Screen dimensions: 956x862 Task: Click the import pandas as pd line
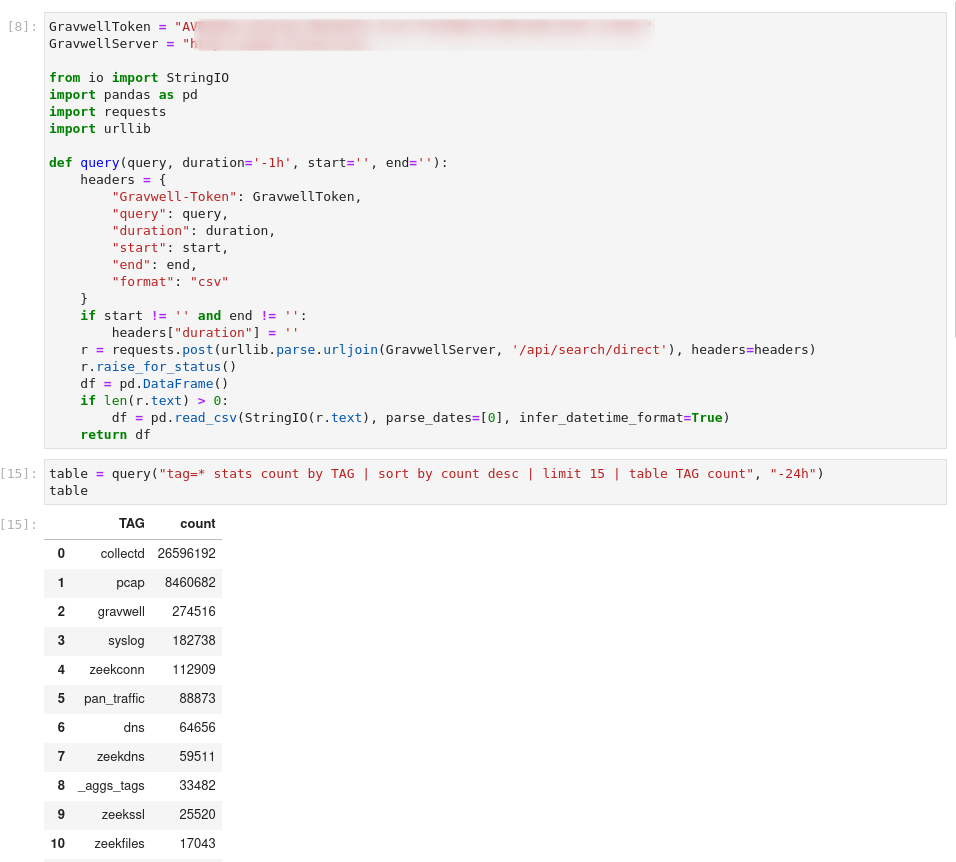pos(120,94)
